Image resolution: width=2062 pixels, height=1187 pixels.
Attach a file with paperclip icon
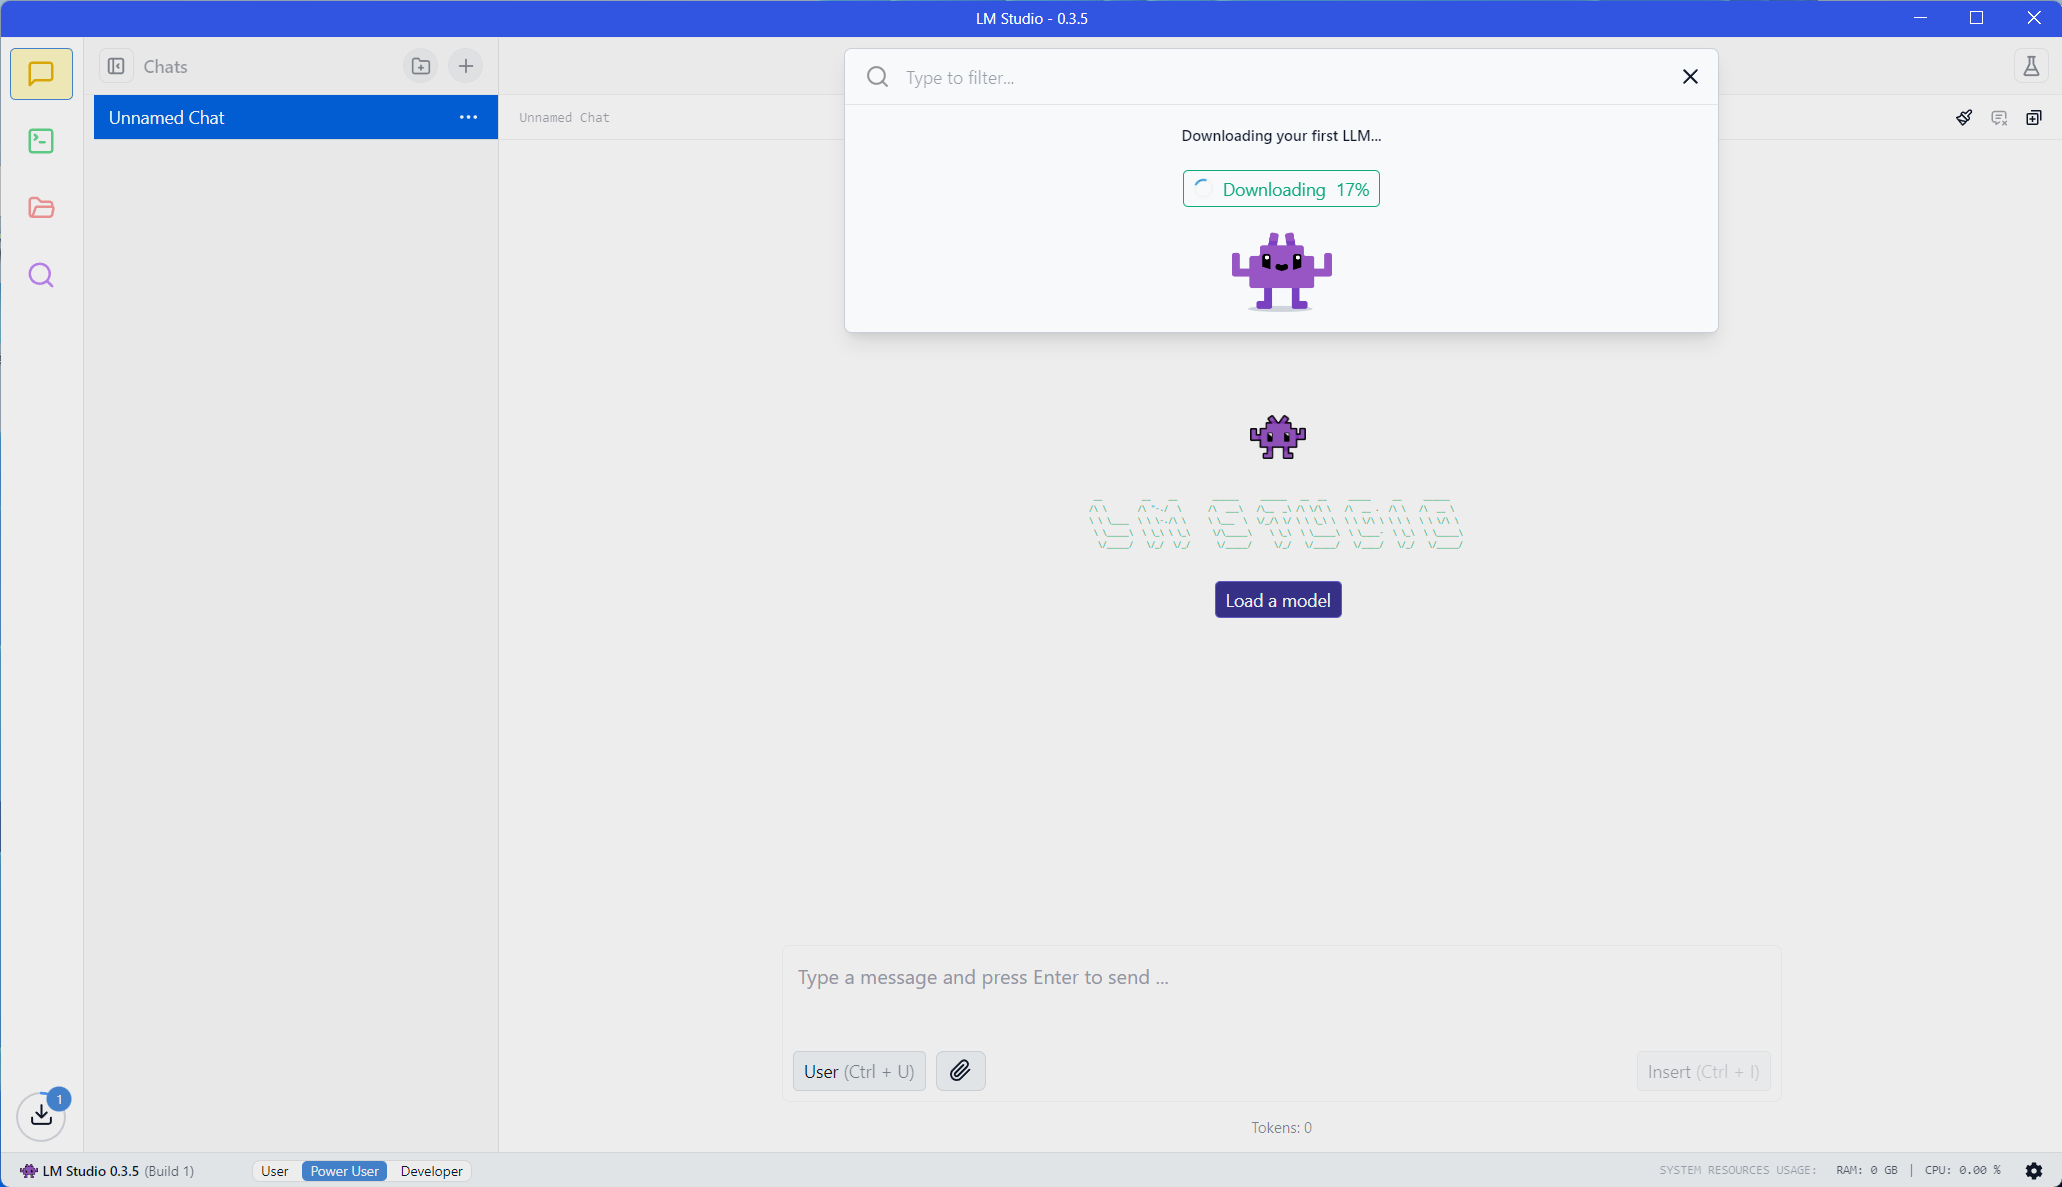960,1071
